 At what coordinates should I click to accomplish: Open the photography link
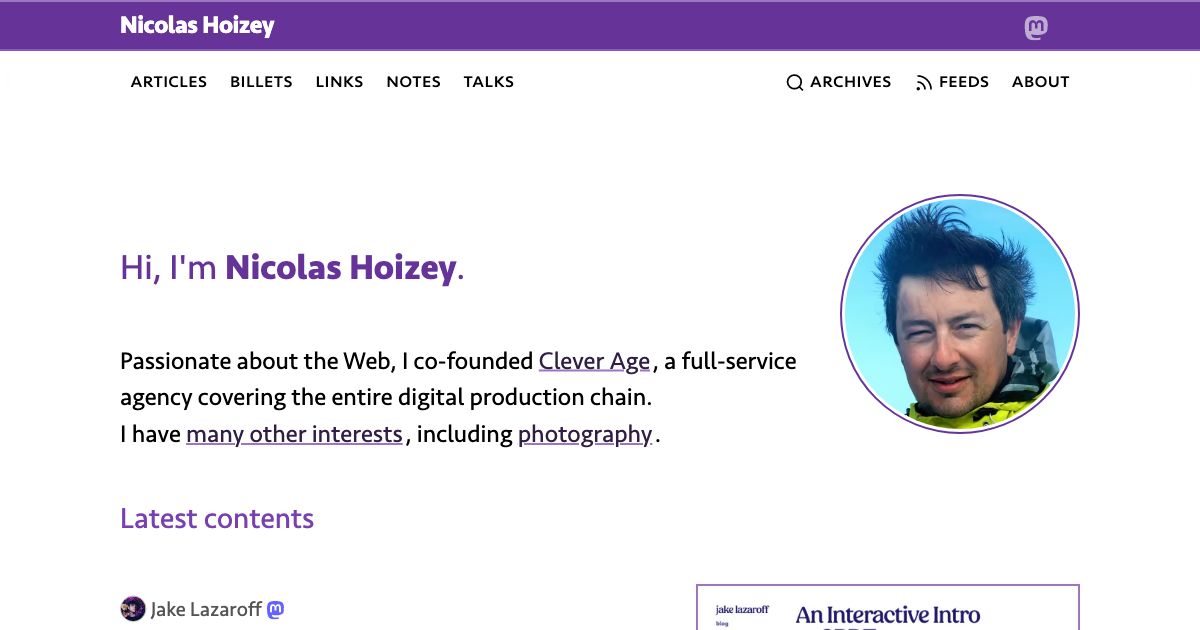pos(585,434)
